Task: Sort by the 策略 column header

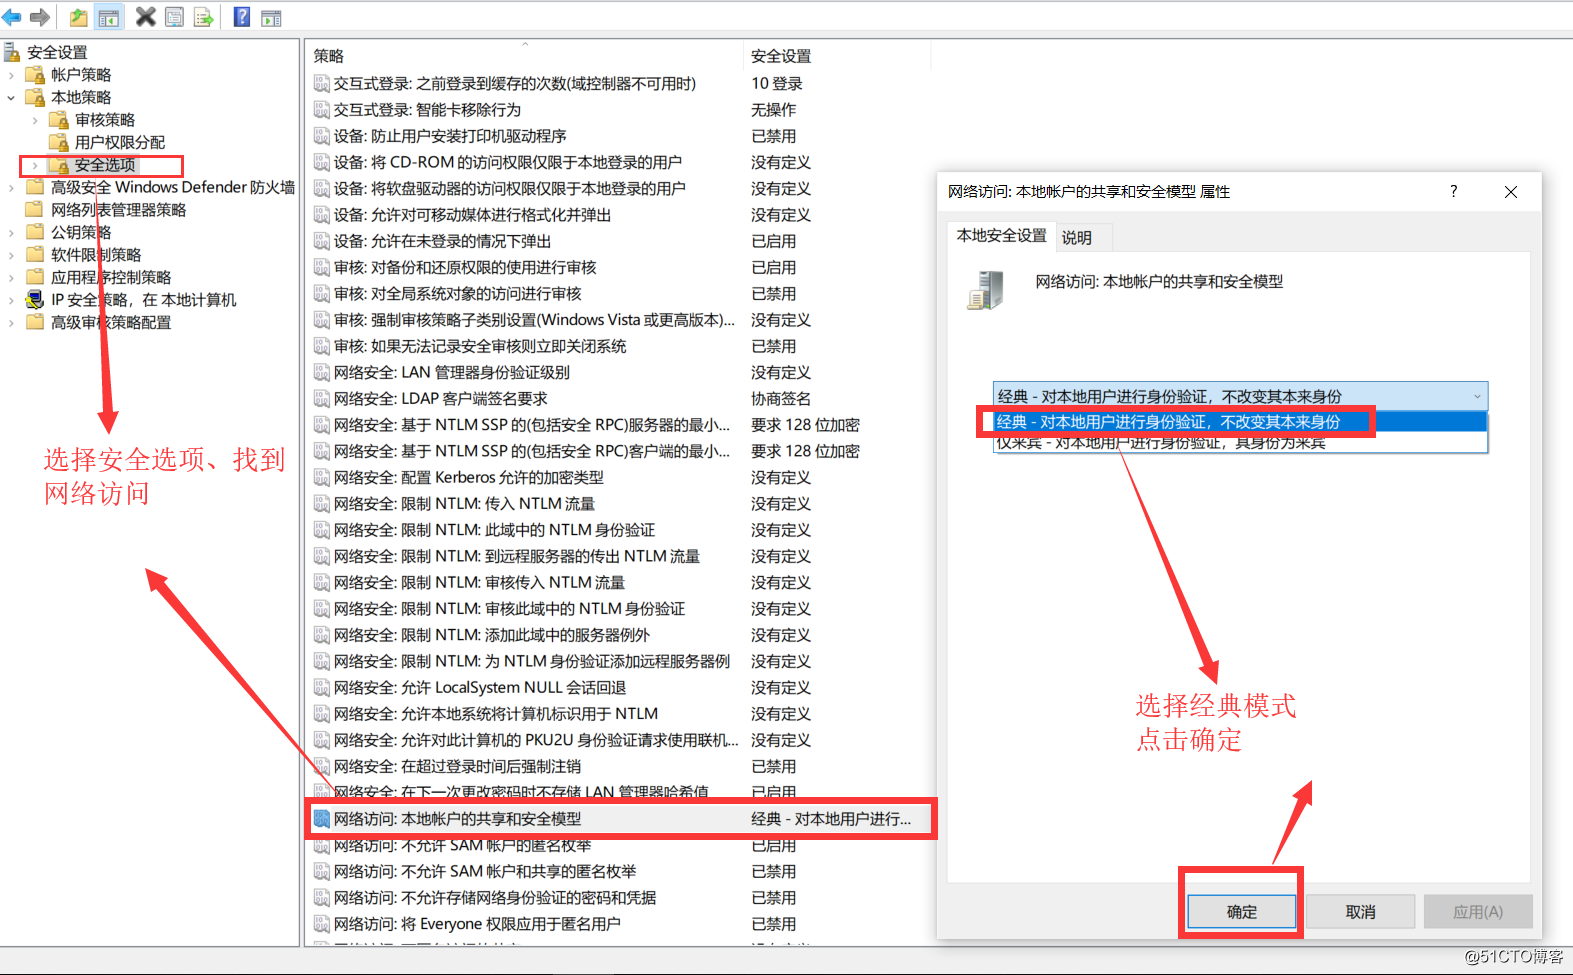Action: click(525, 56)
